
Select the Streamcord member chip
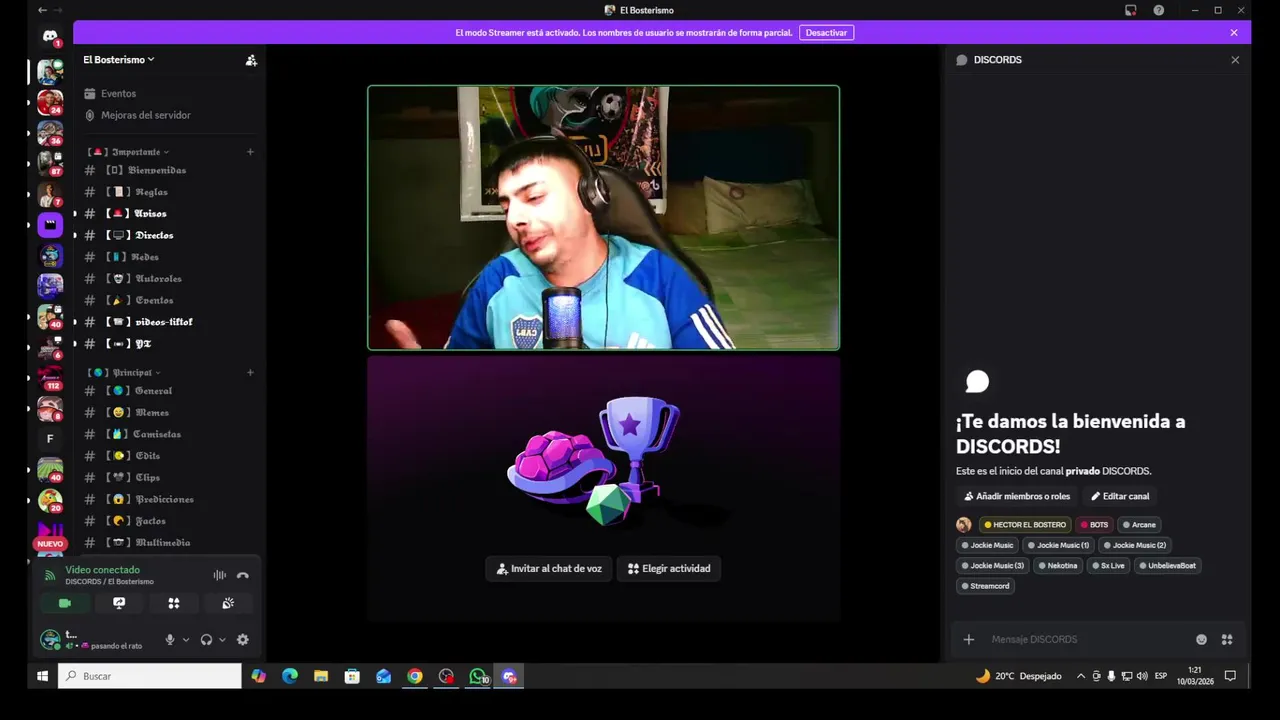click(x=985, y=586)
